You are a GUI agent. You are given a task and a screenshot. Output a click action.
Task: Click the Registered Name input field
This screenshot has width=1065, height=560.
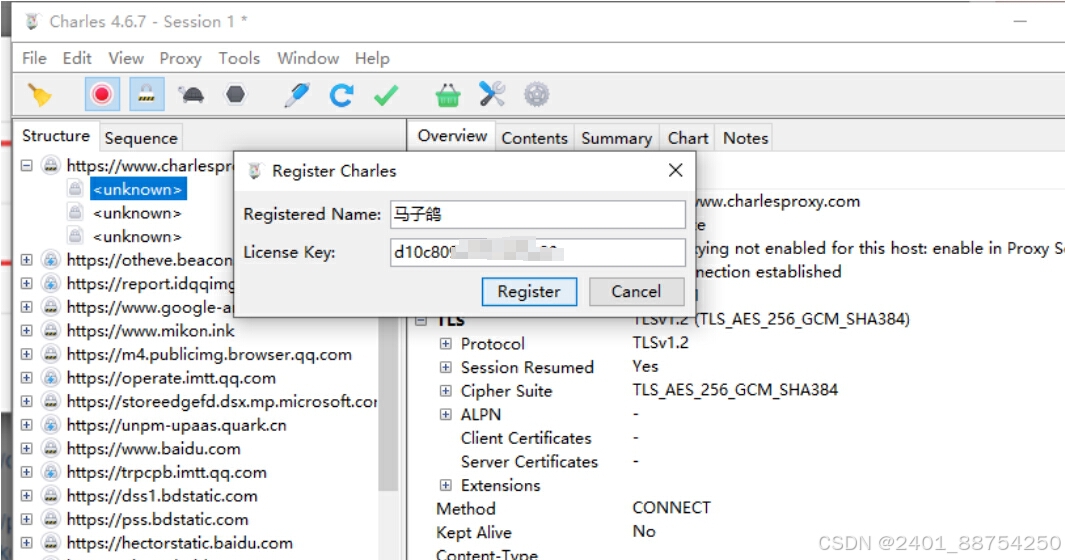[537, 215]
